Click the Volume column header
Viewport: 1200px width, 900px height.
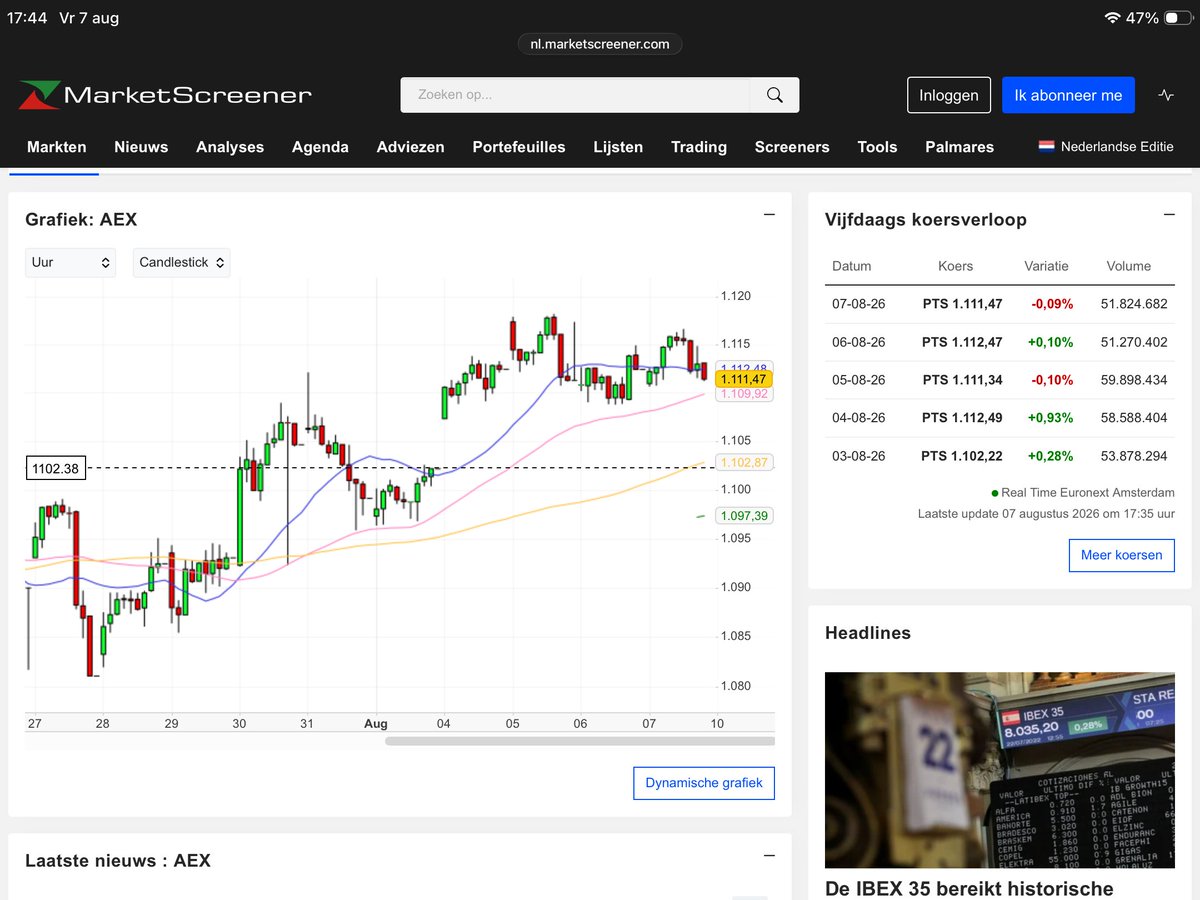(1129, 266)
